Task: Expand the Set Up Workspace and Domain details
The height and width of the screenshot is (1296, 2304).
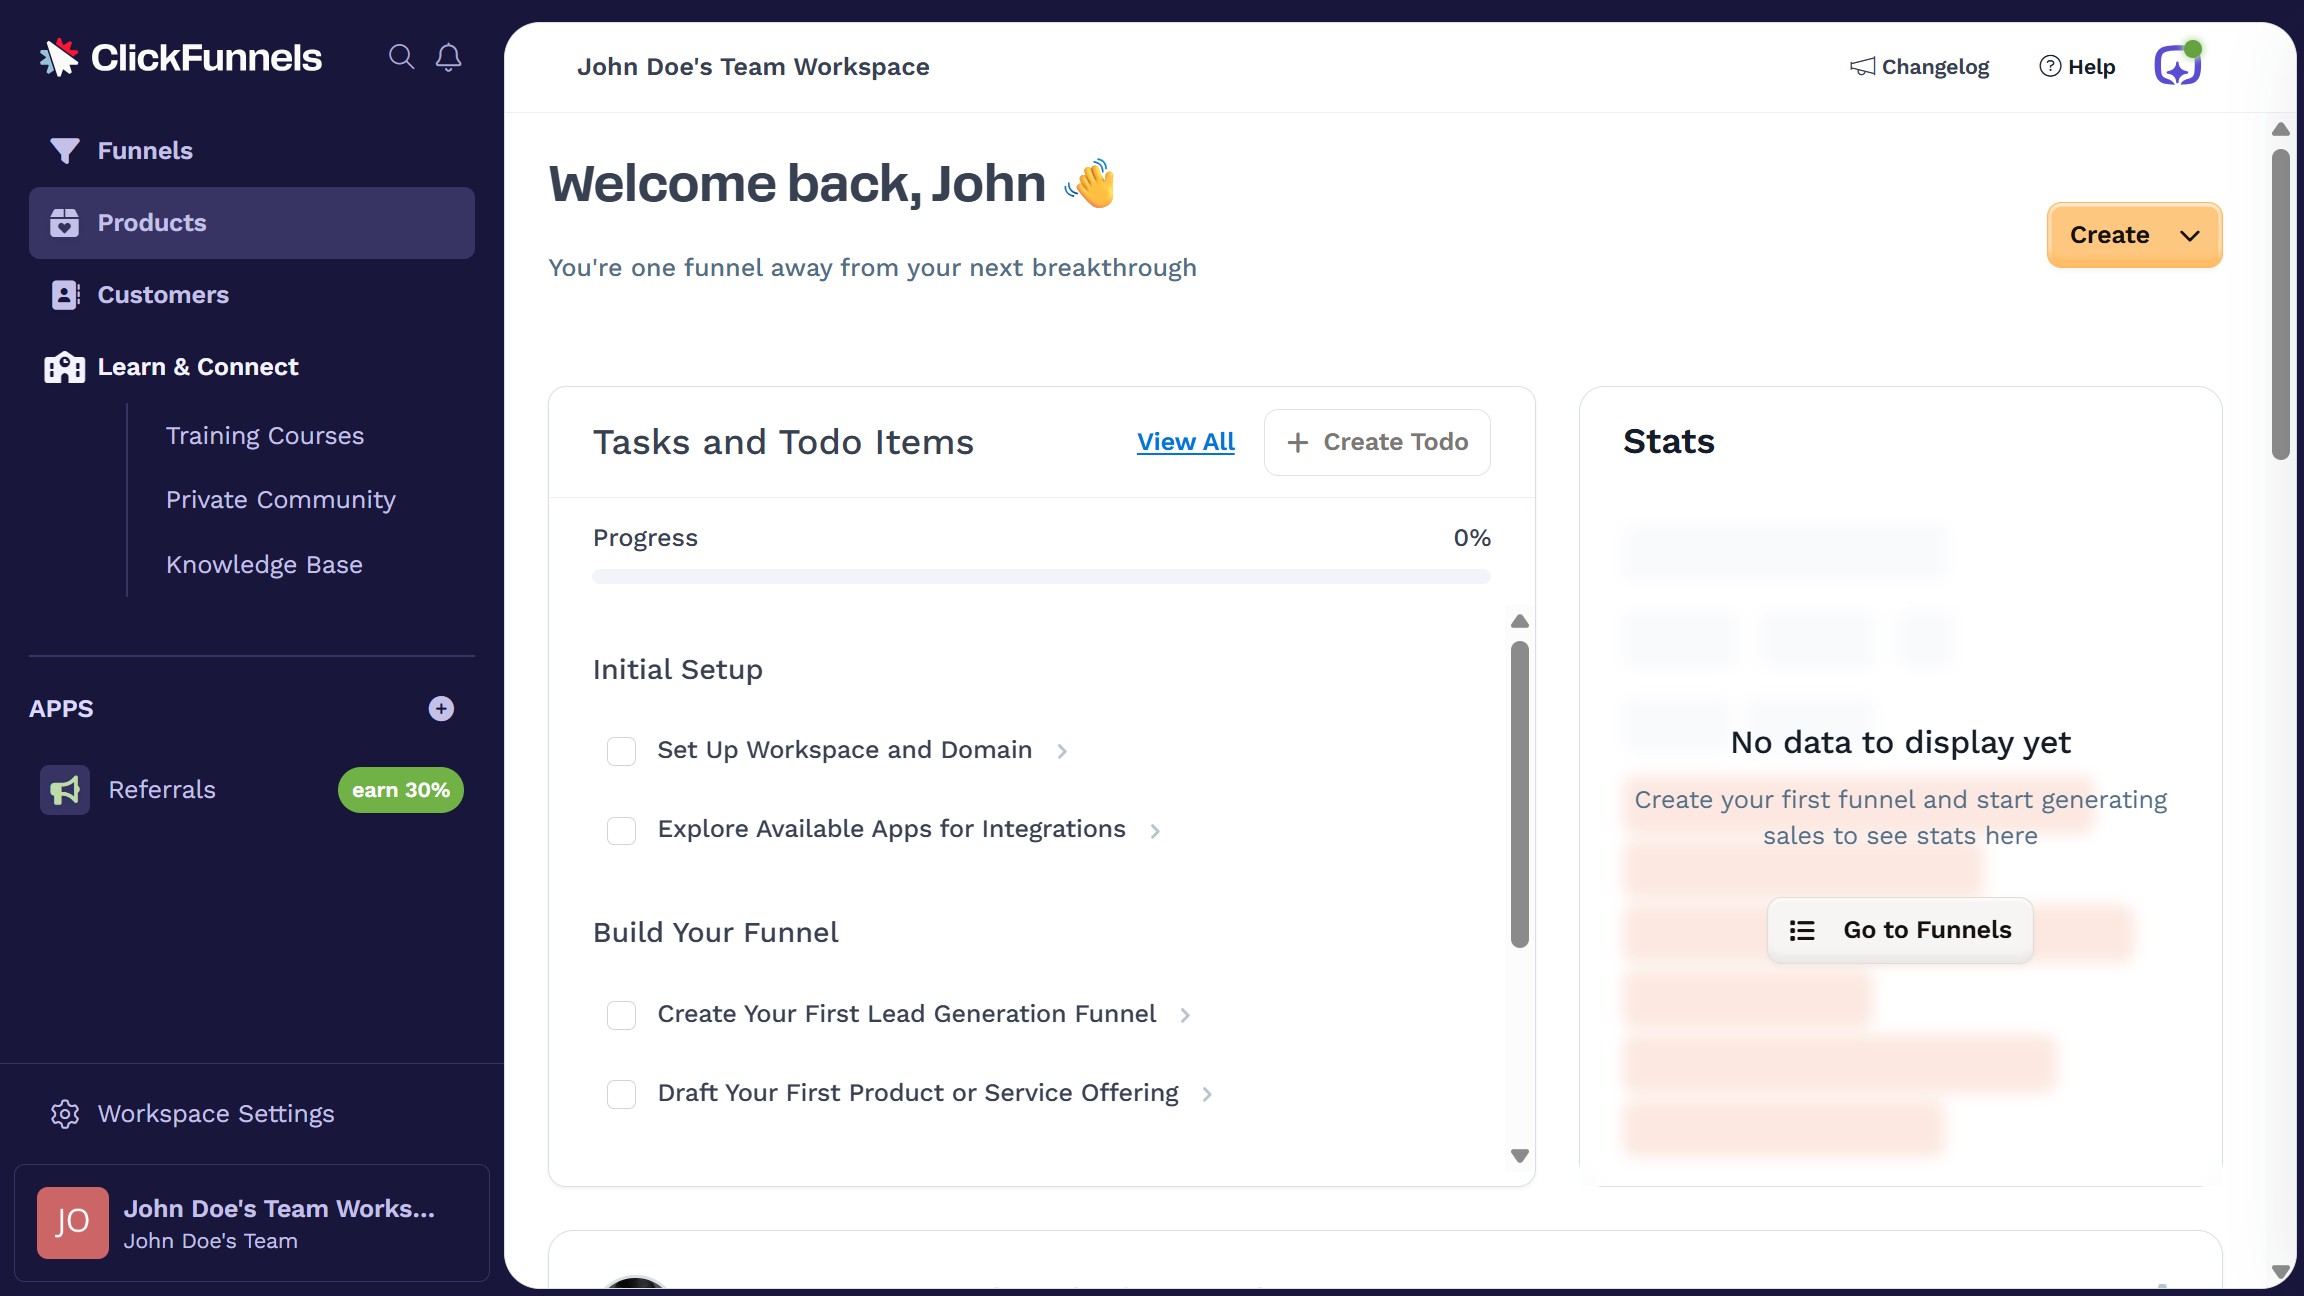Action: tap(1062, 751)
